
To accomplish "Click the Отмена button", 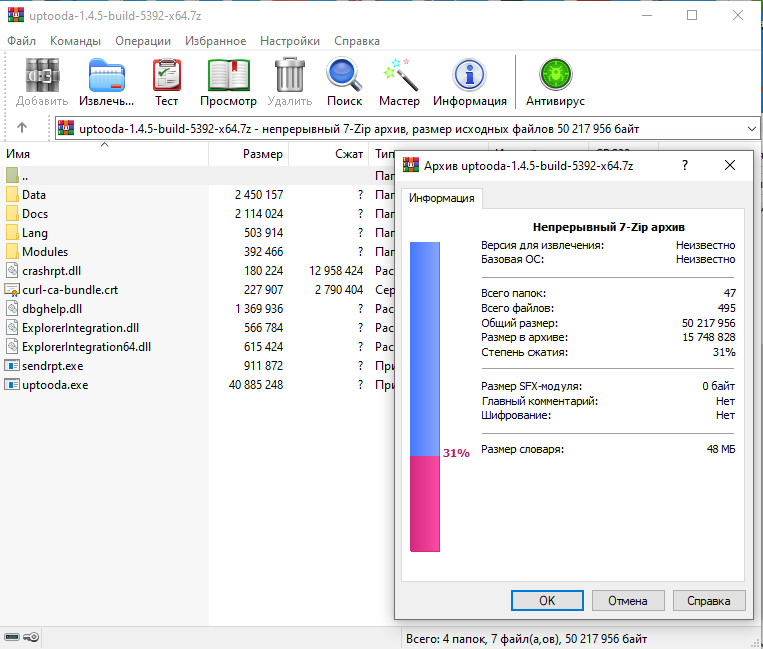I will [628, 600].
